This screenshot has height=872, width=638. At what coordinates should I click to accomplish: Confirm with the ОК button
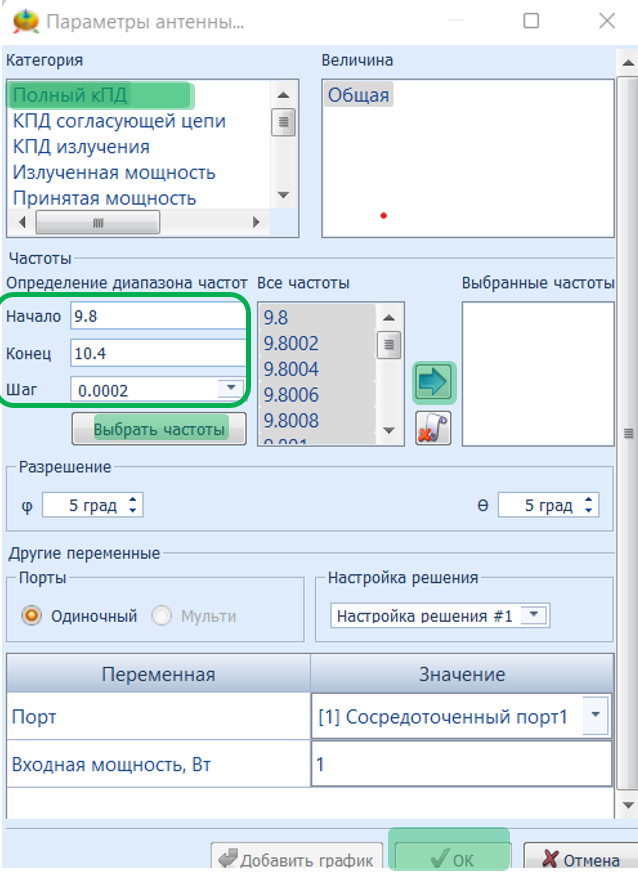click(x=451, y=858)
